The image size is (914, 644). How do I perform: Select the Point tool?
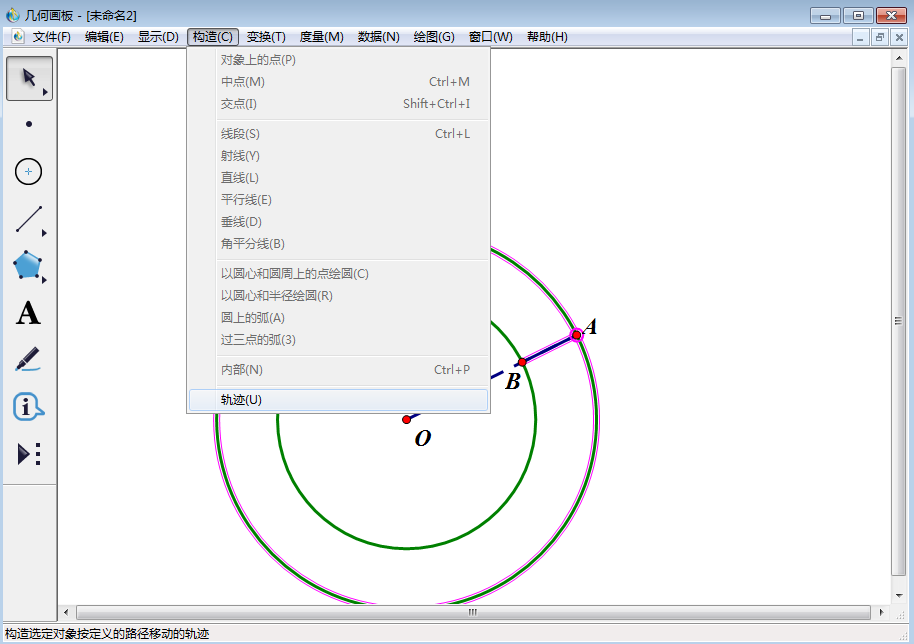click(x=29, y=124)
